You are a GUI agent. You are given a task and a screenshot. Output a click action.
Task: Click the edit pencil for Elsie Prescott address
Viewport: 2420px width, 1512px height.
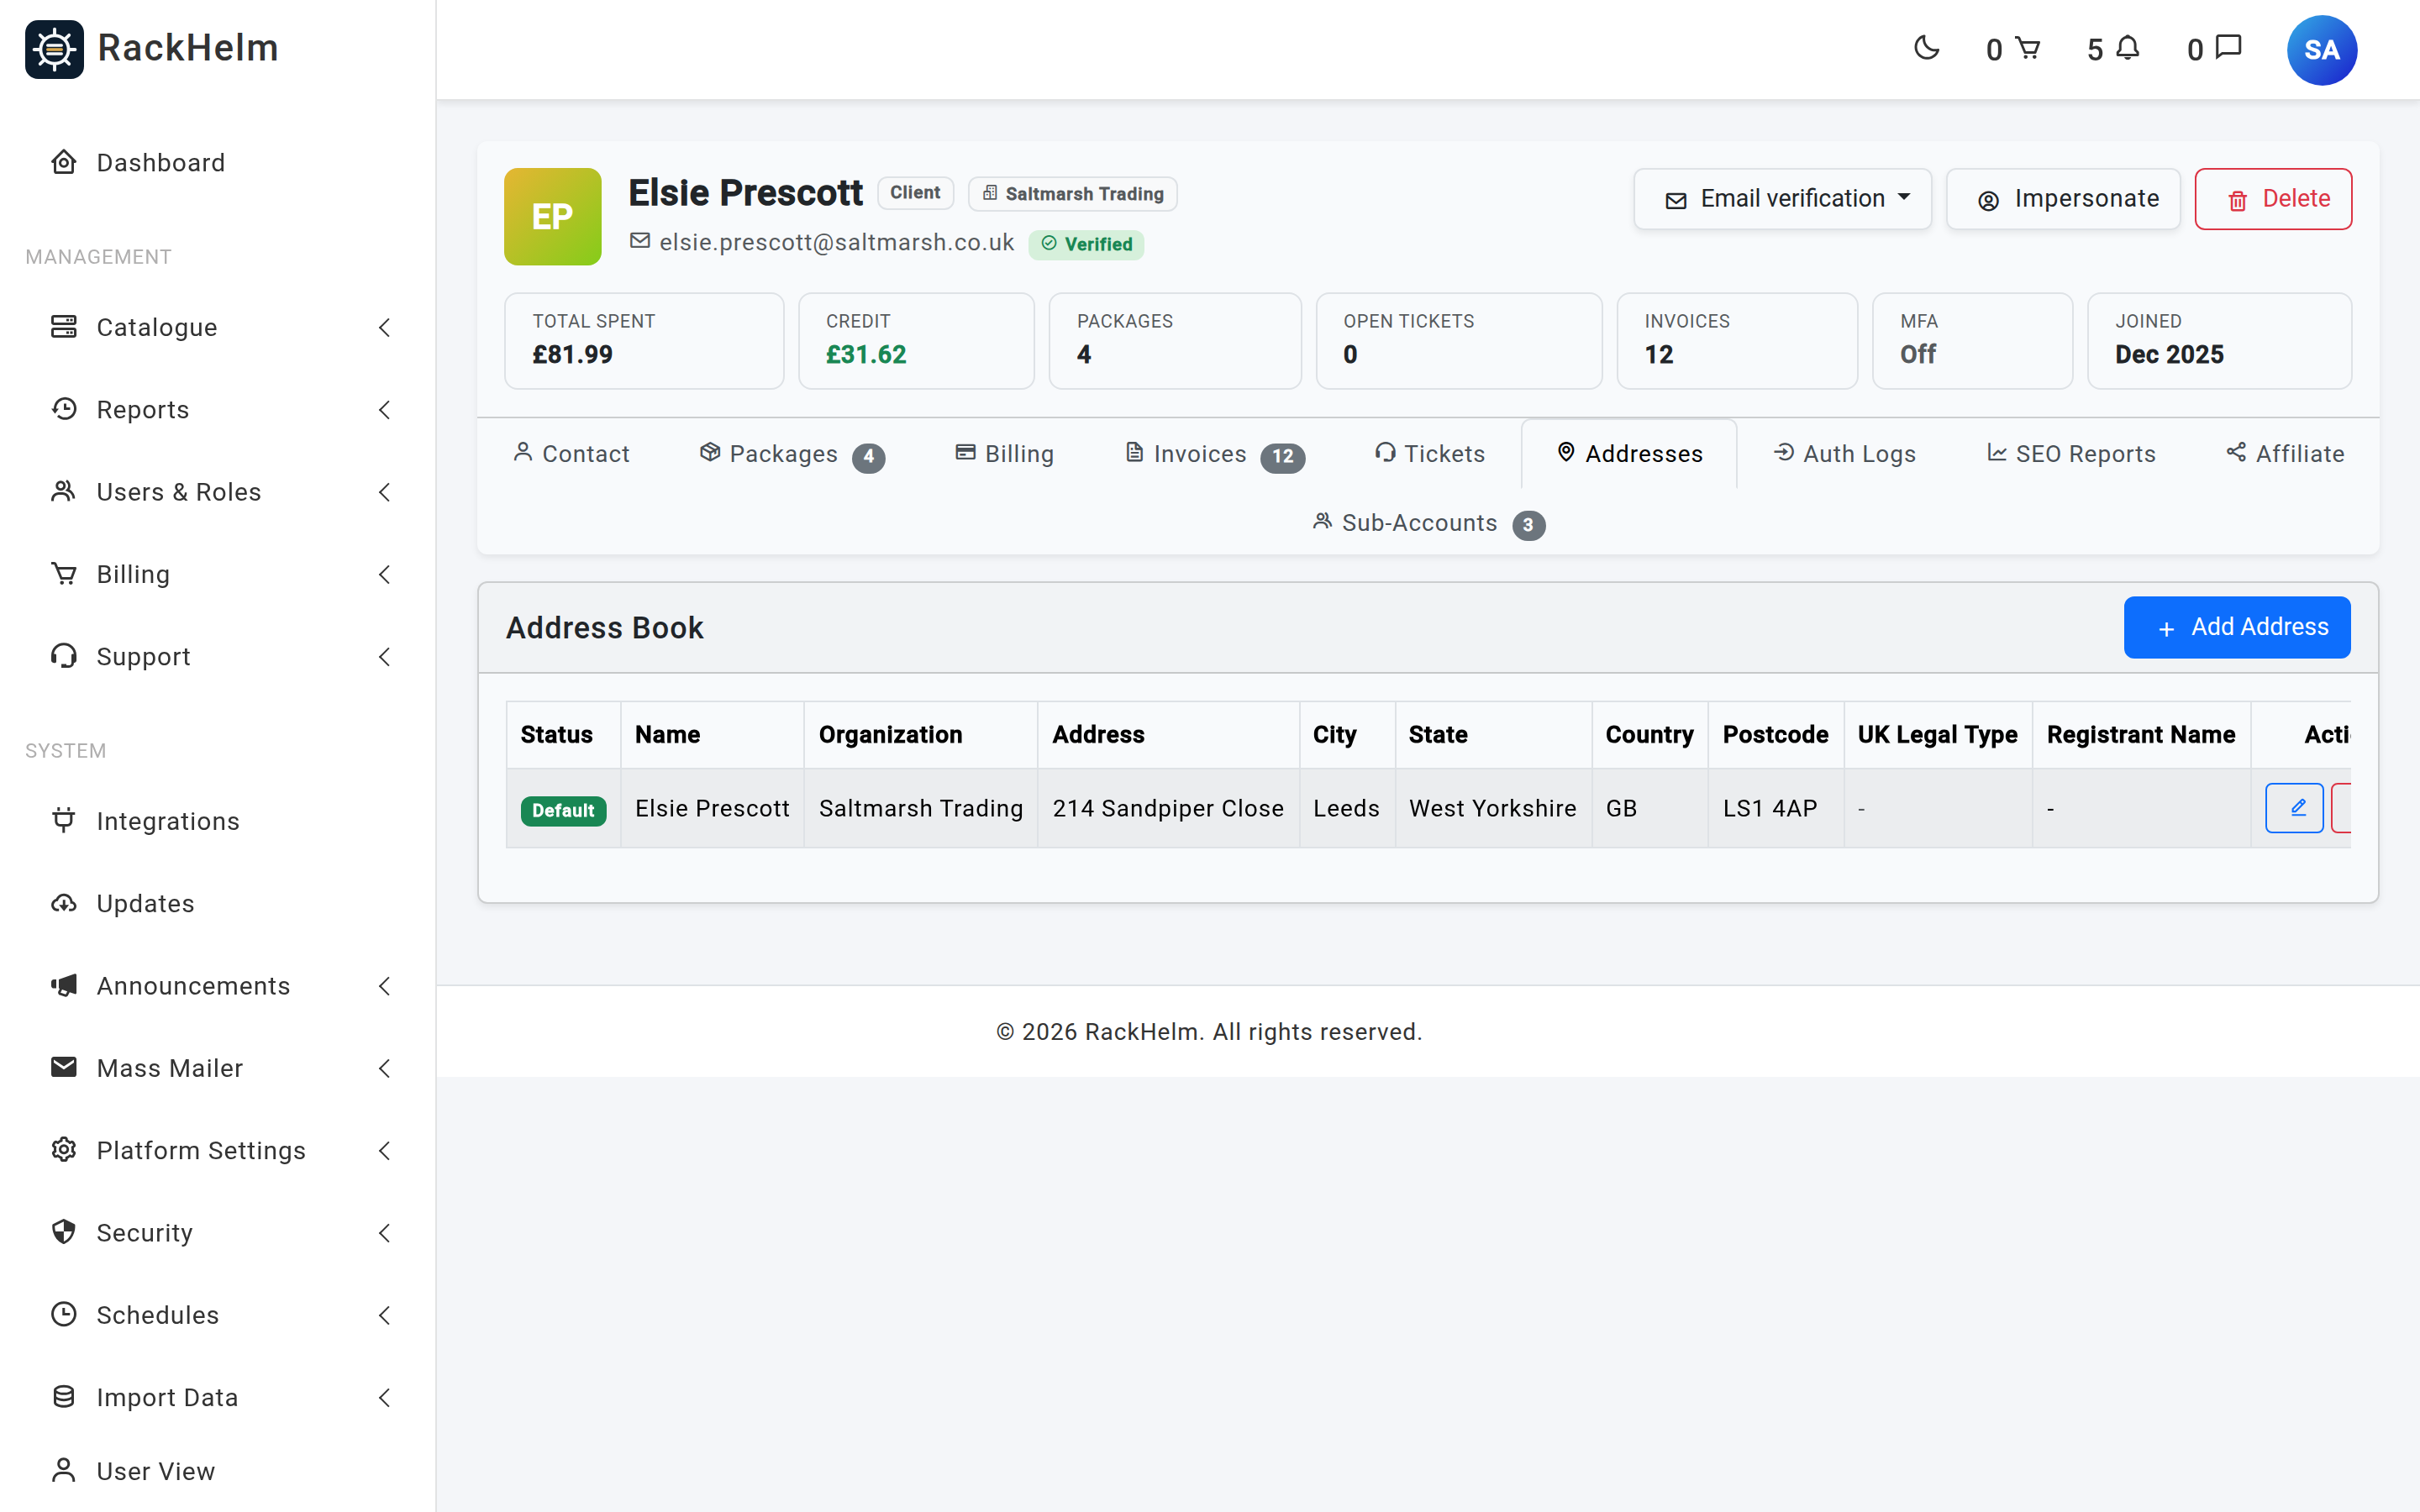click(2294, 808)
